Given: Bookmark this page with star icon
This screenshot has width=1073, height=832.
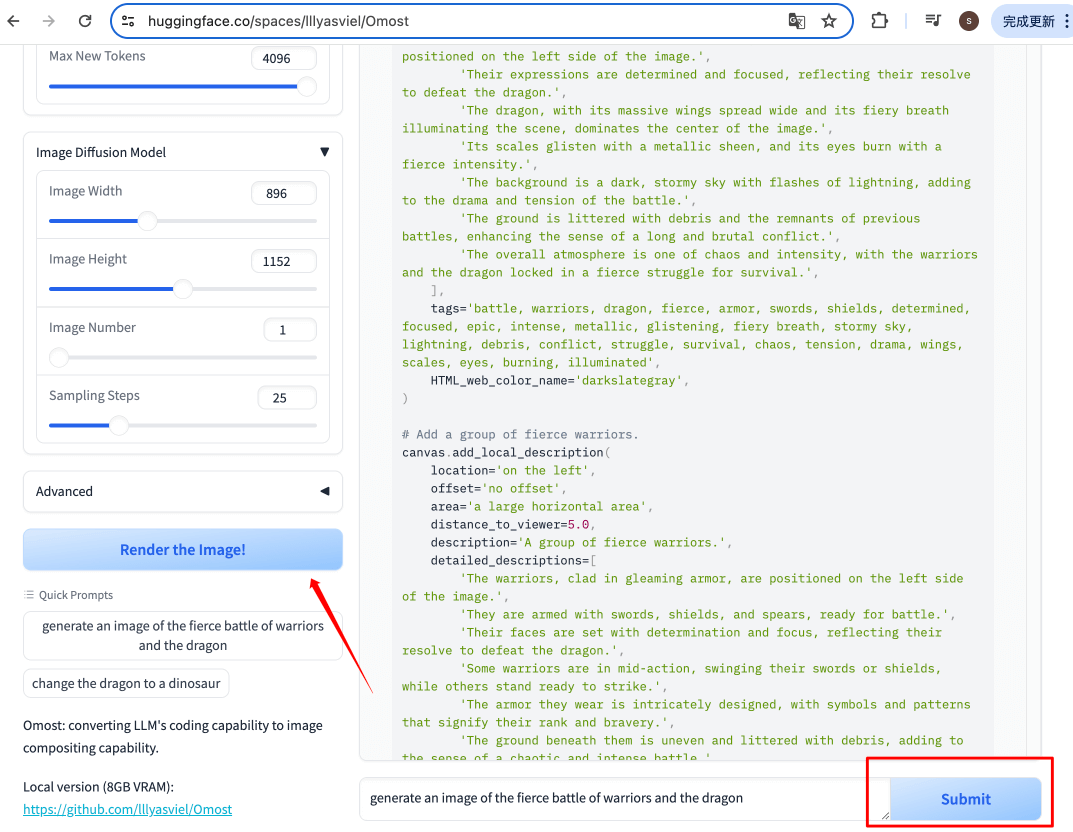Looking at the screenshot, I should [x=829, y=21].
